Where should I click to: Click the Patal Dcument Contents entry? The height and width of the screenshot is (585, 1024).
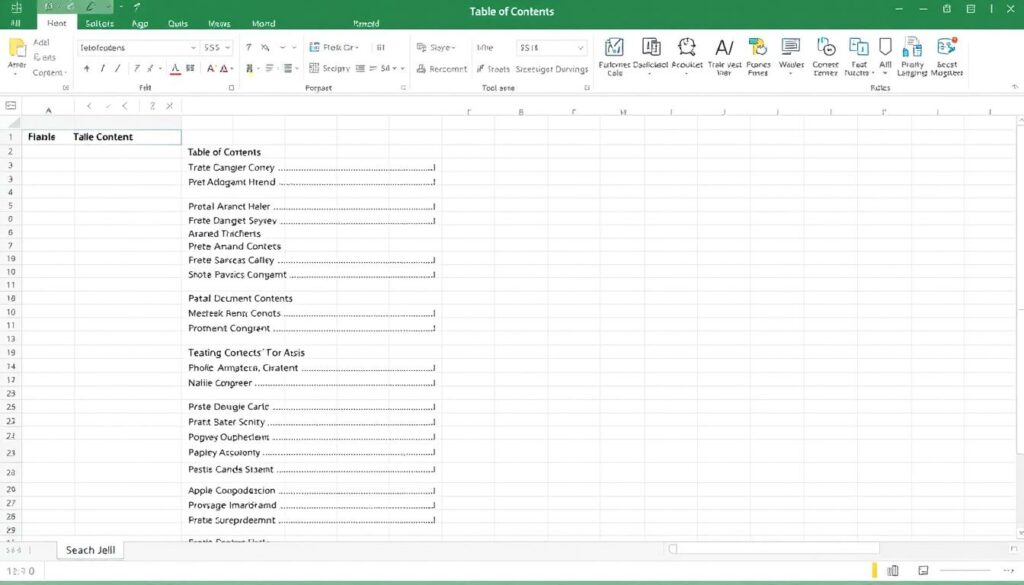coord(240,298)
